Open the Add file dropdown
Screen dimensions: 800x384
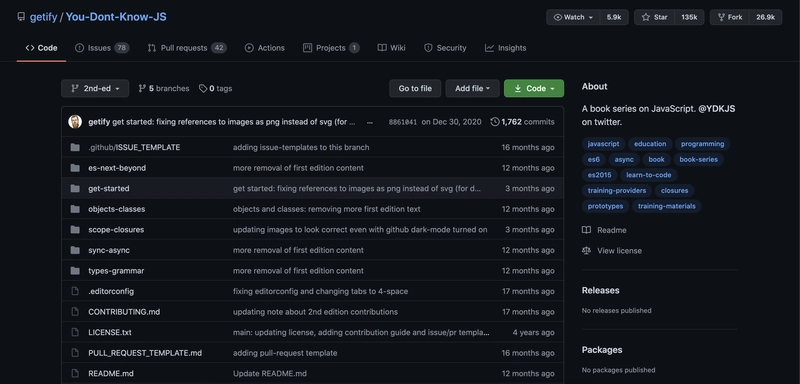point(472,88)
